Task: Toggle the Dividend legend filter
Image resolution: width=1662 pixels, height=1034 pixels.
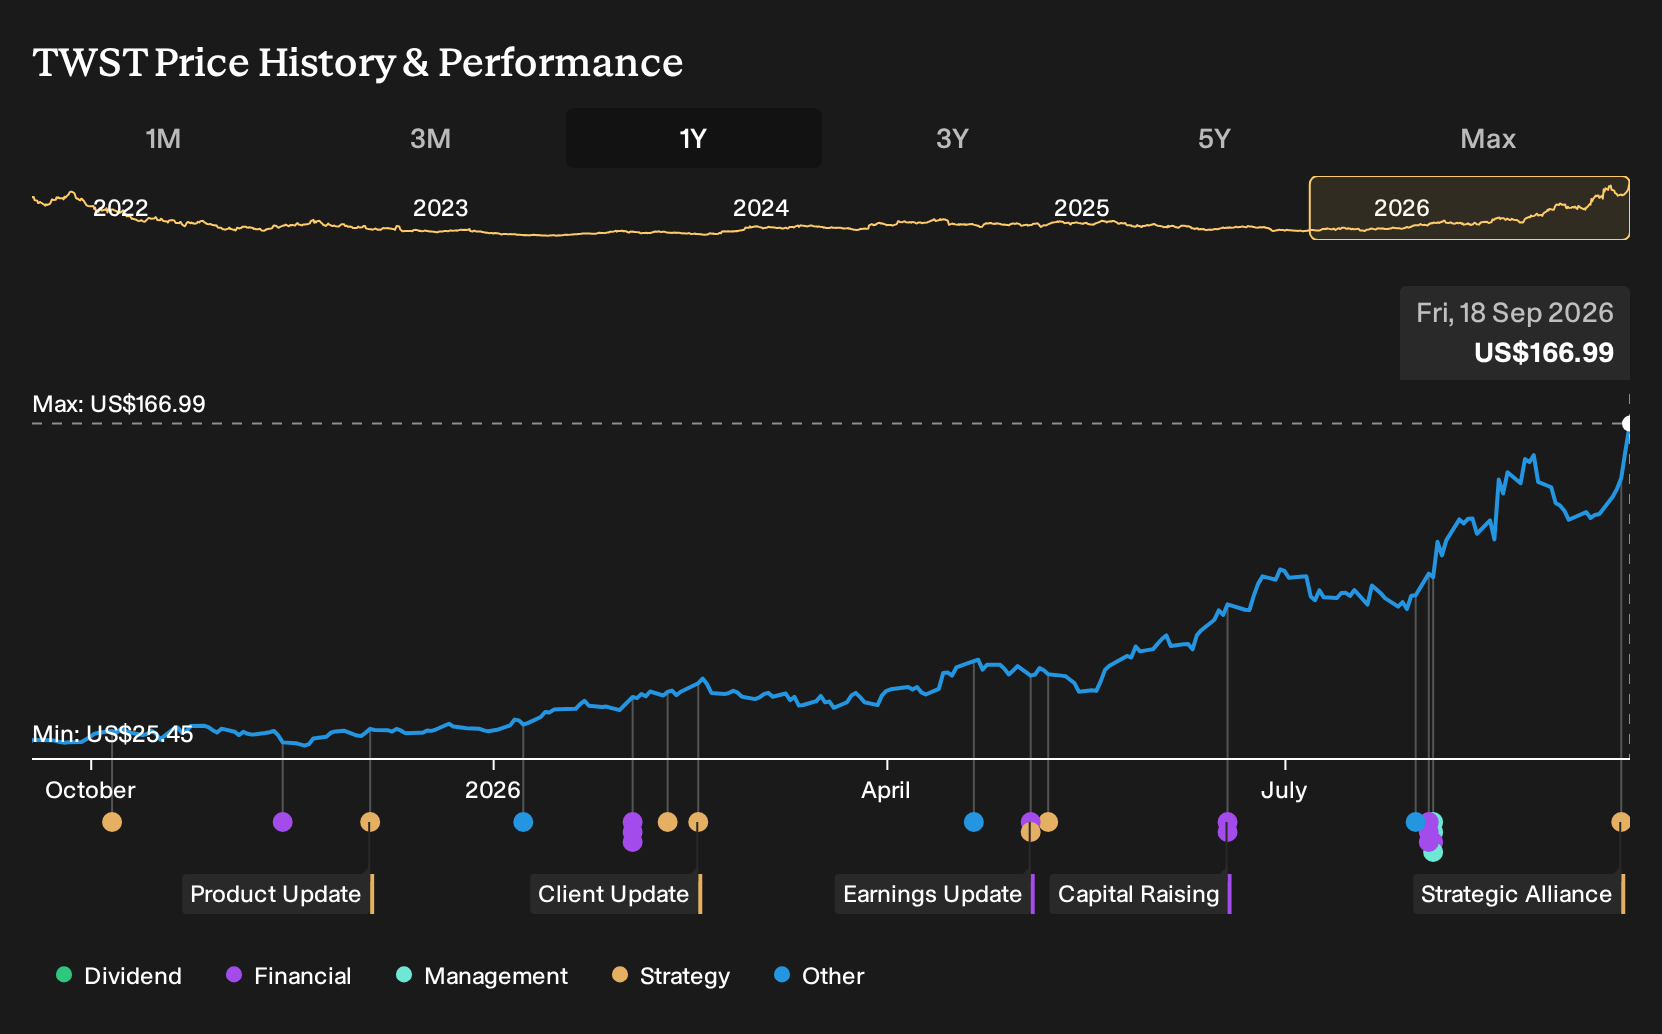Action: (x=119, y=976)
